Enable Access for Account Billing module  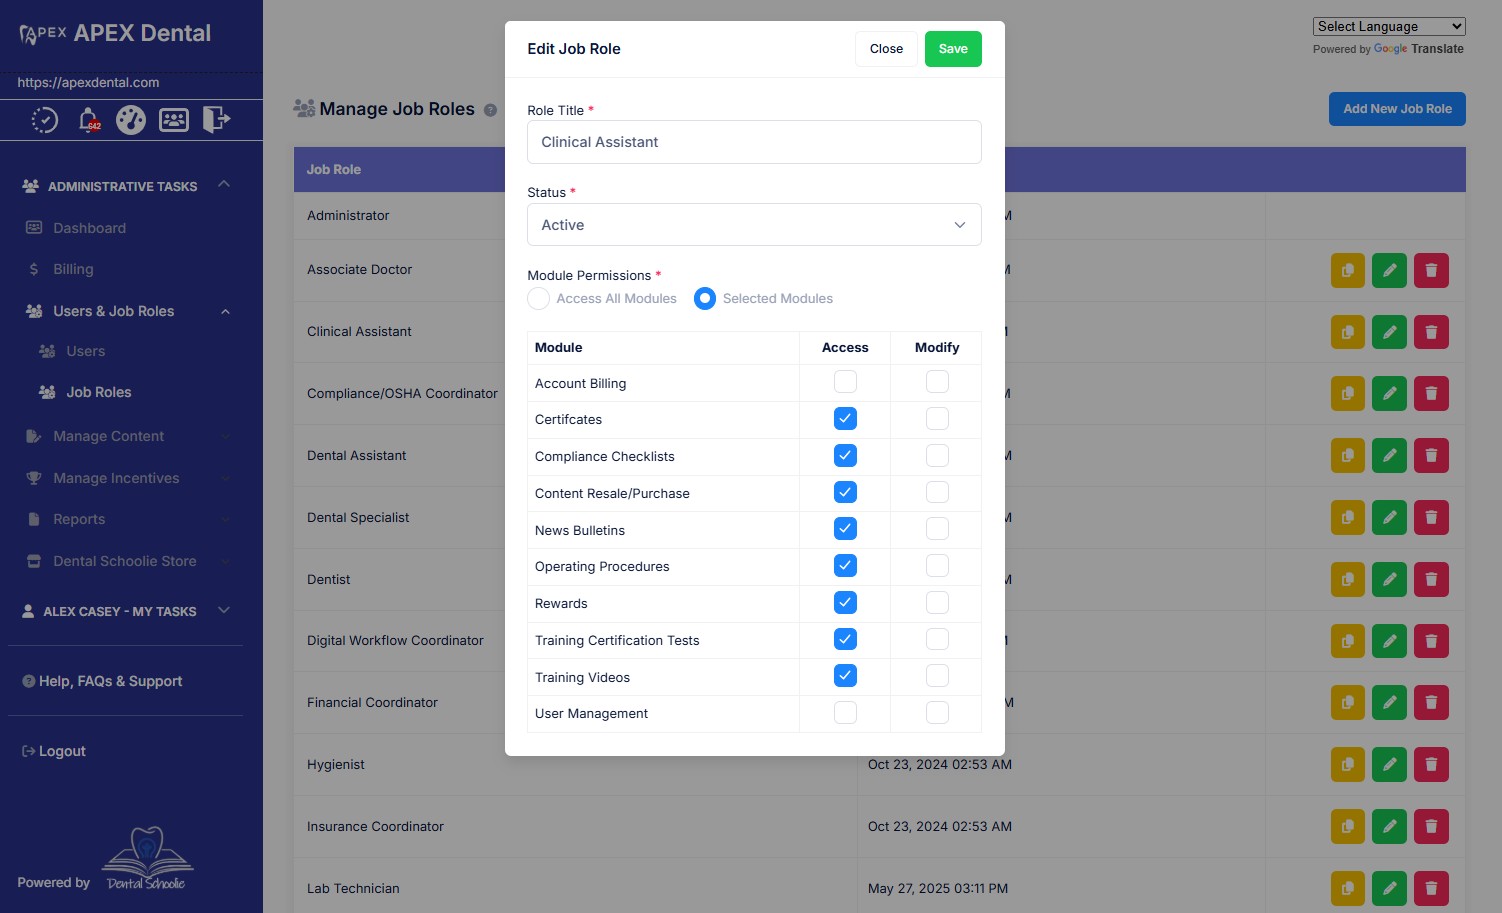(x=845, y=382)
